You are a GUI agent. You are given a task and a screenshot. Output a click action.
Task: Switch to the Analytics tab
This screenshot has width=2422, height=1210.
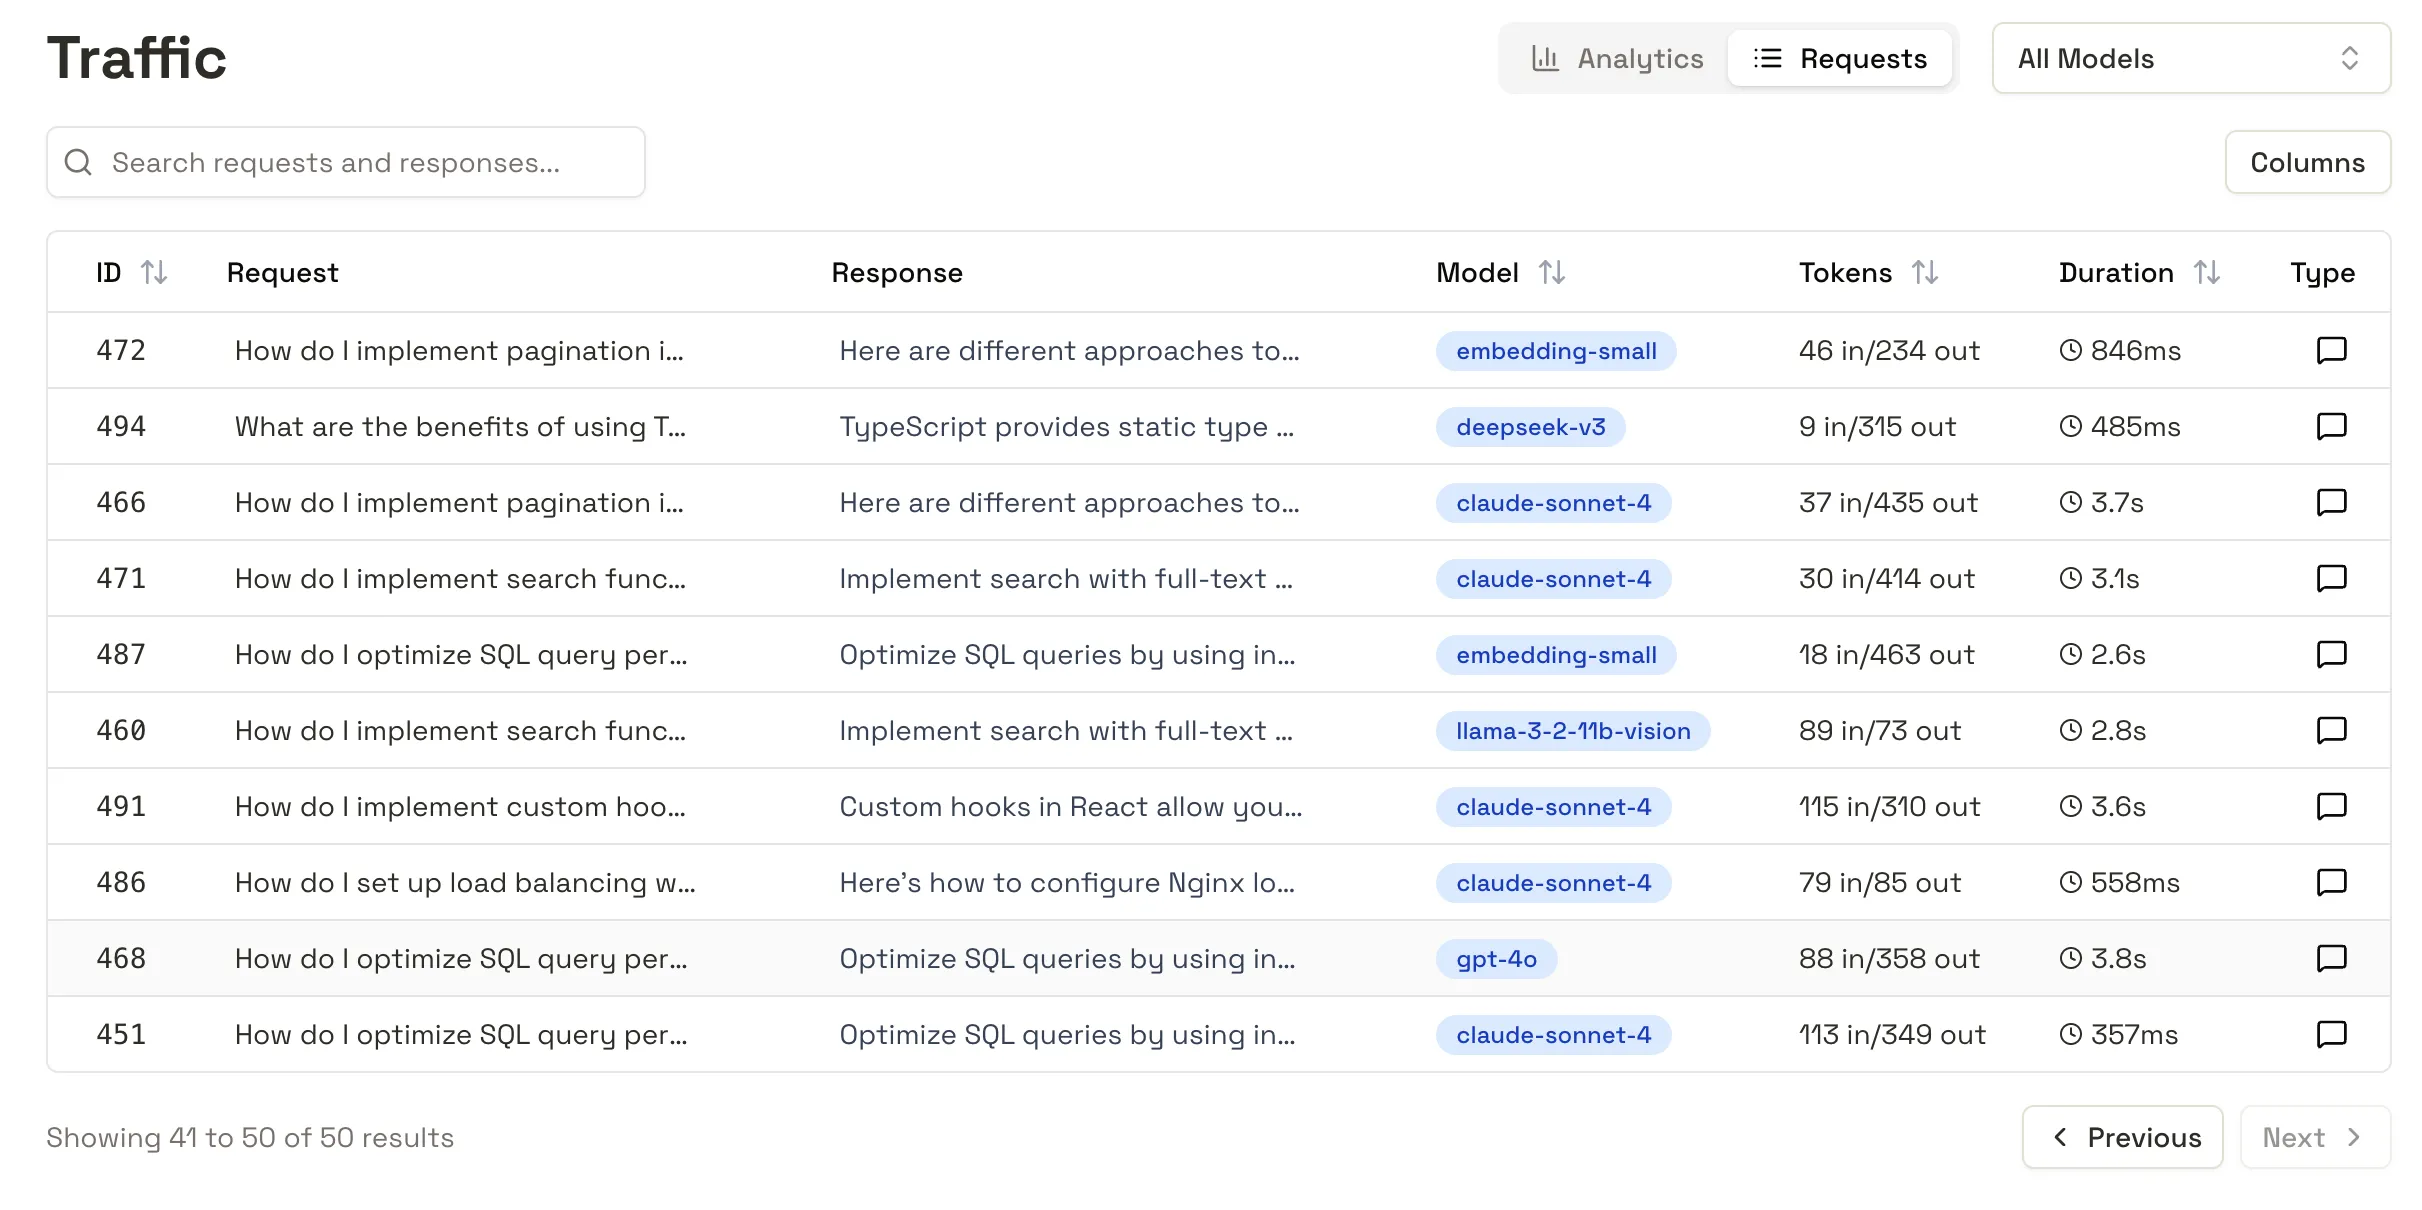[x=1617, y=58]
